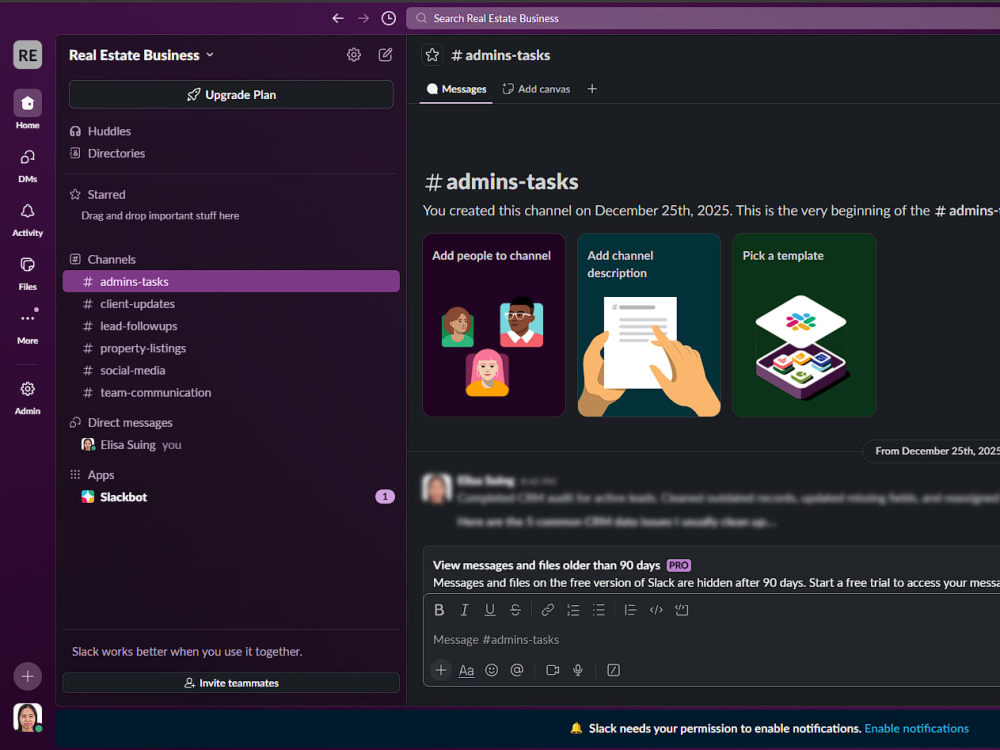
Task: Open the client-updates channel
Action: coord(231,304)
